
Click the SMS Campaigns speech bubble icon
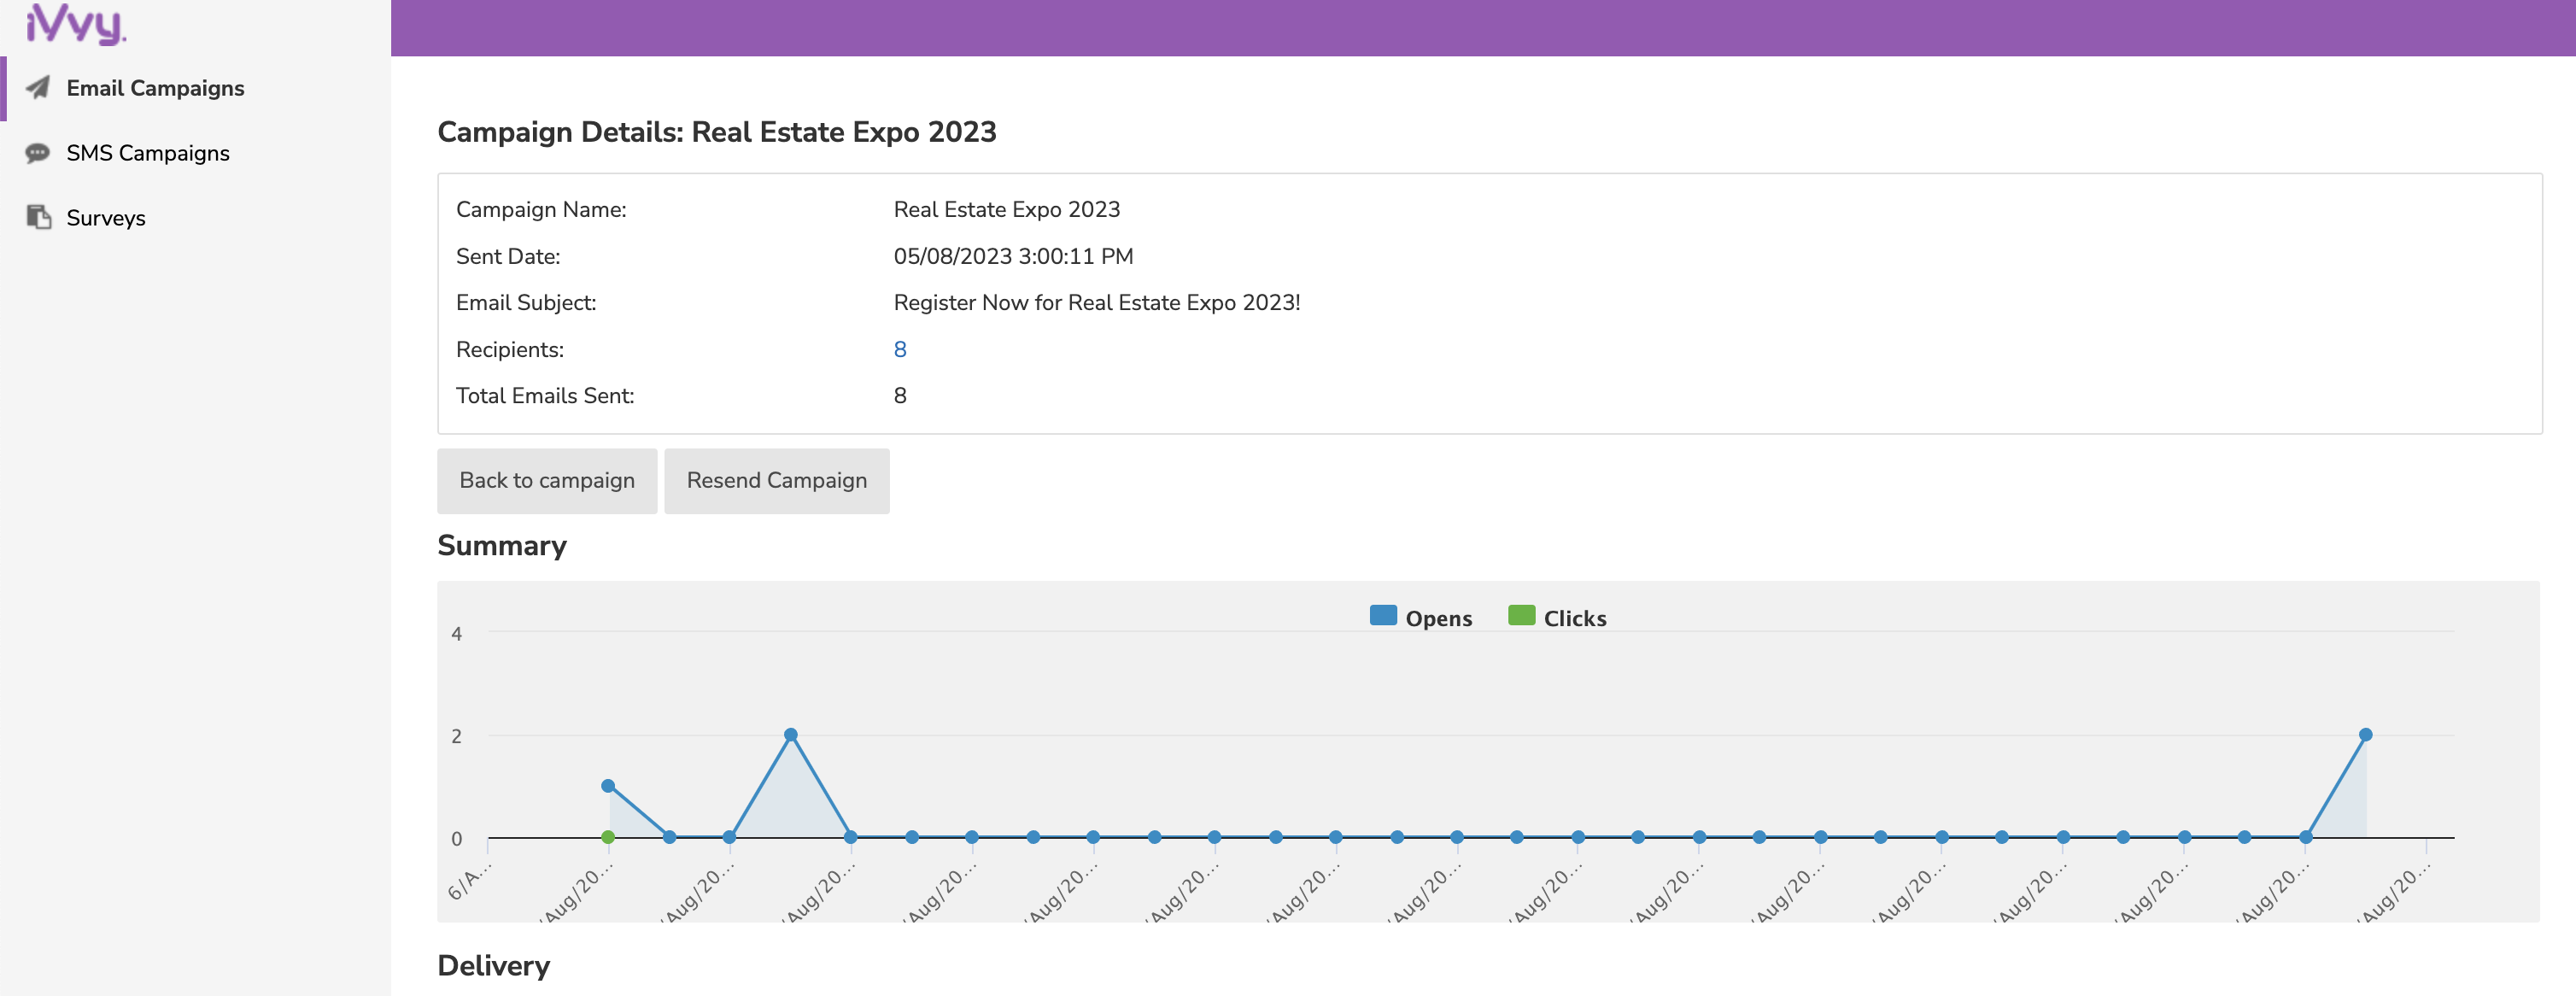(x=38, y=153)
